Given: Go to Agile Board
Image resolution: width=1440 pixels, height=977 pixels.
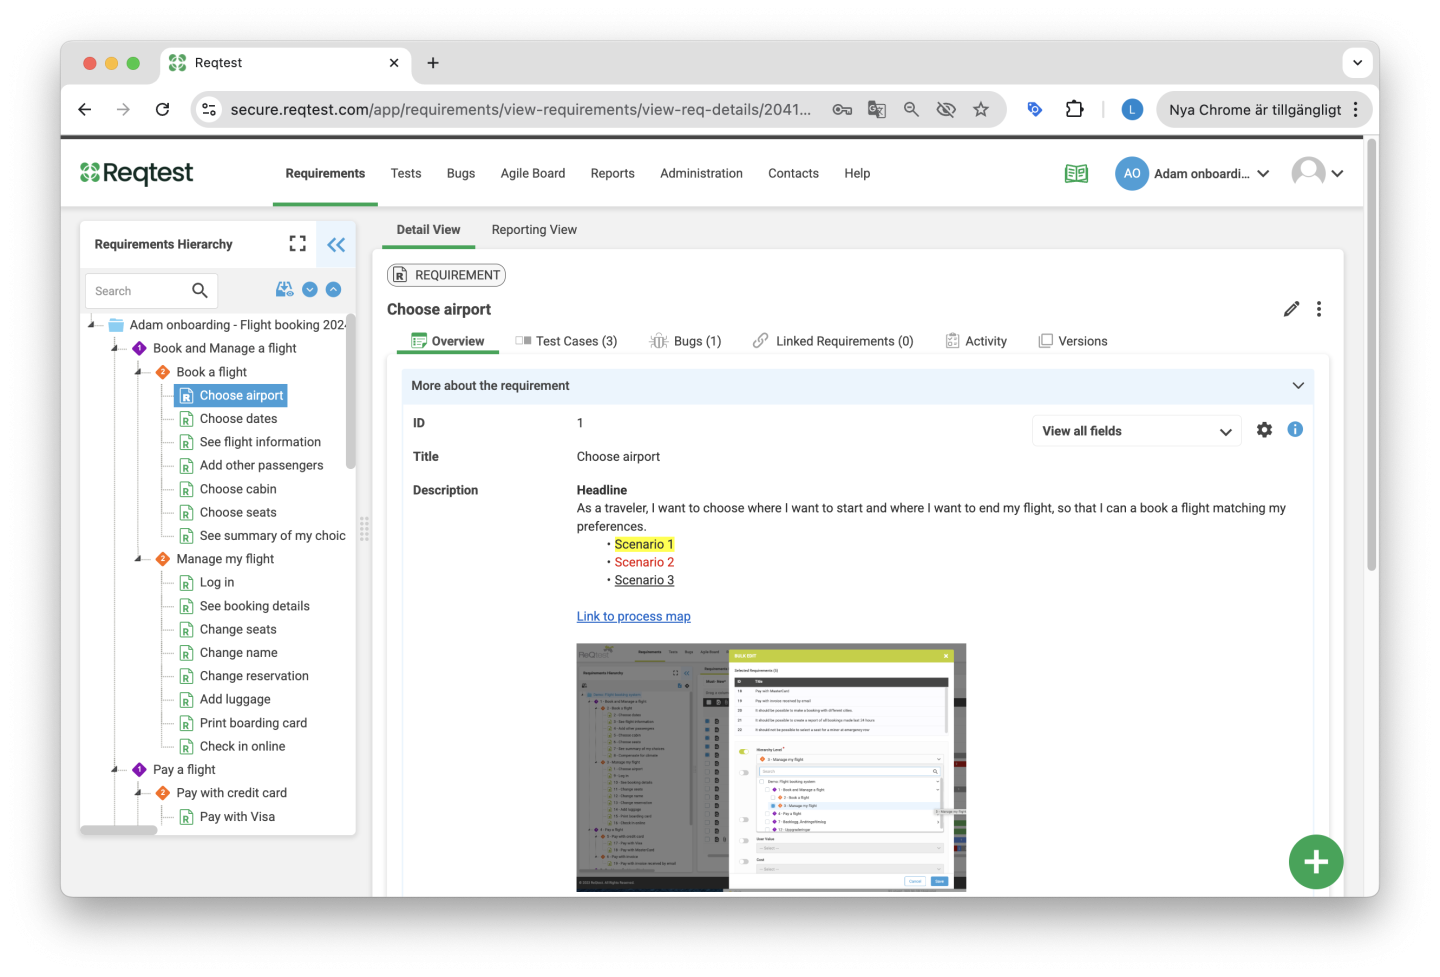Looking at the screenshot, I should (x=533, y=173).
